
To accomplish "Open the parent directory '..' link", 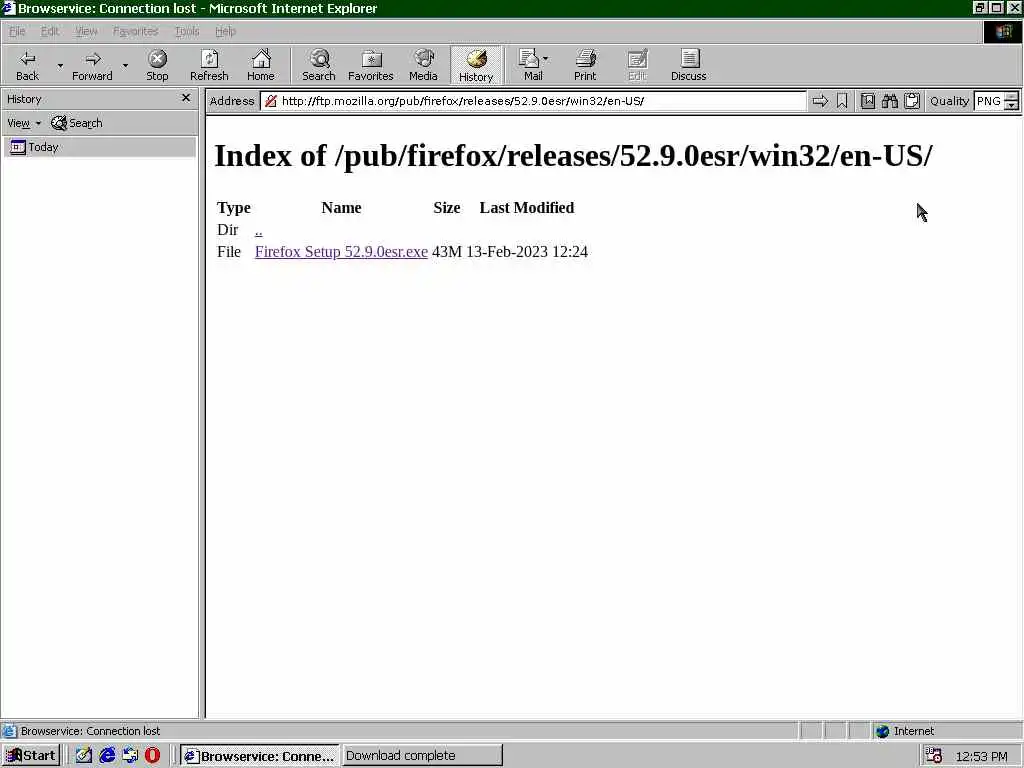I will (x=259, y=230).
